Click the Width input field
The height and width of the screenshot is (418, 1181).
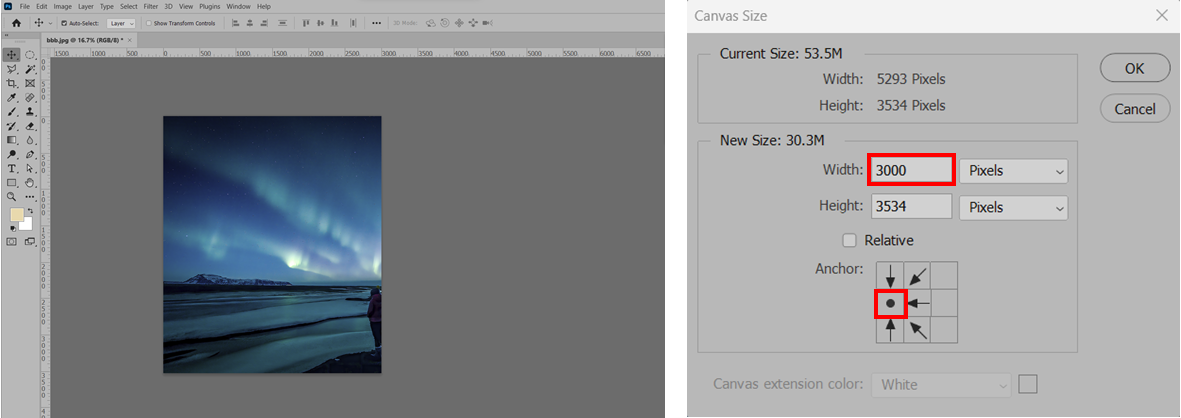[911, 171]
